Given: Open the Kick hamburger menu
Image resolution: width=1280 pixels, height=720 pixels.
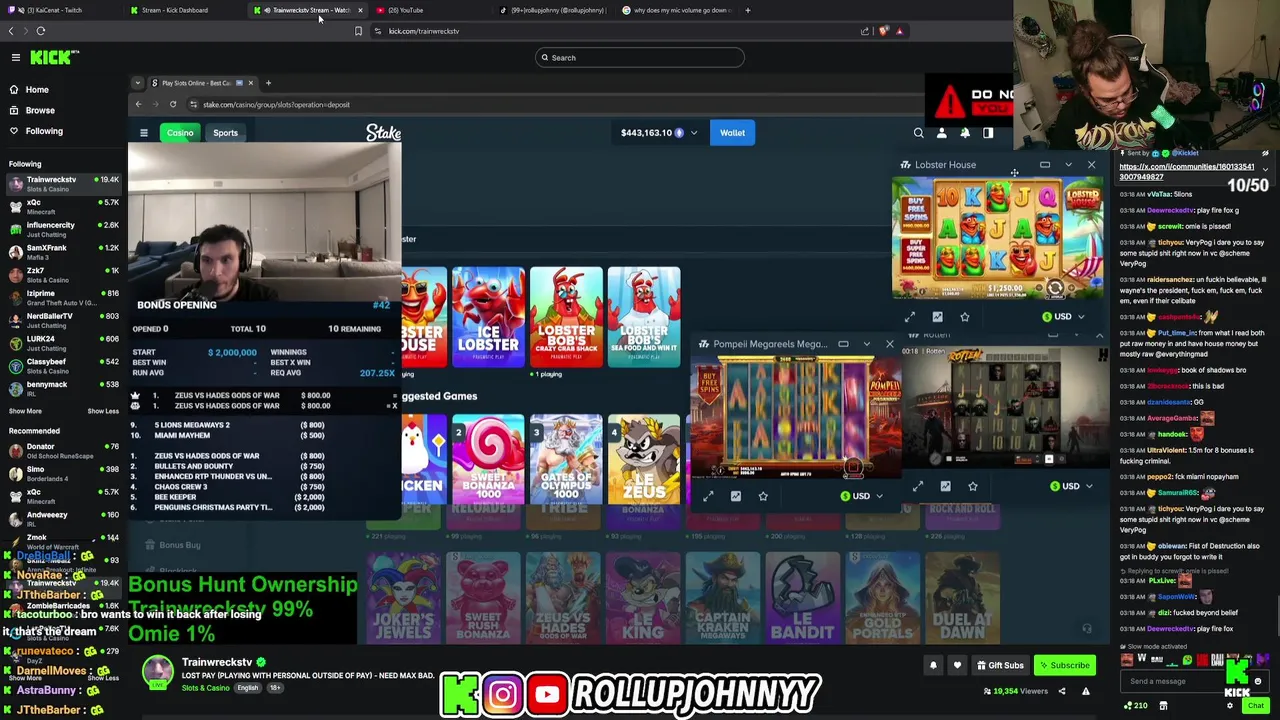Looking at the screenshot, I should (x=16, y=57).
